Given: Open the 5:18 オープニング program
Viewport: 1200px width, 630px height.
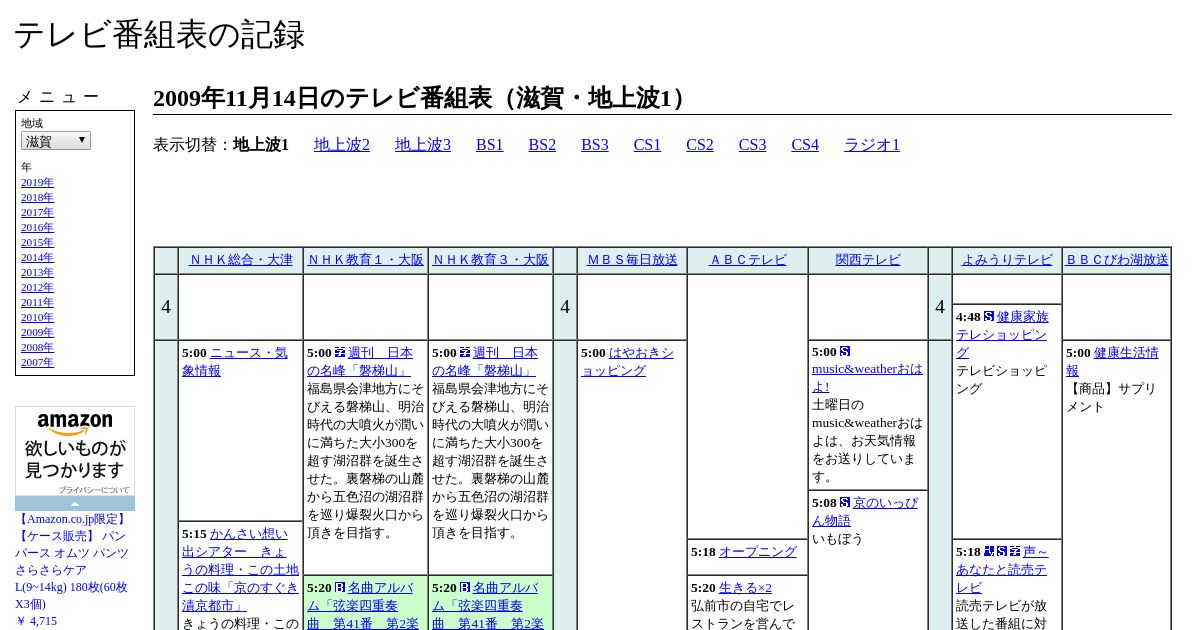Looking at the screenshot, I should [x=758, y=552].
